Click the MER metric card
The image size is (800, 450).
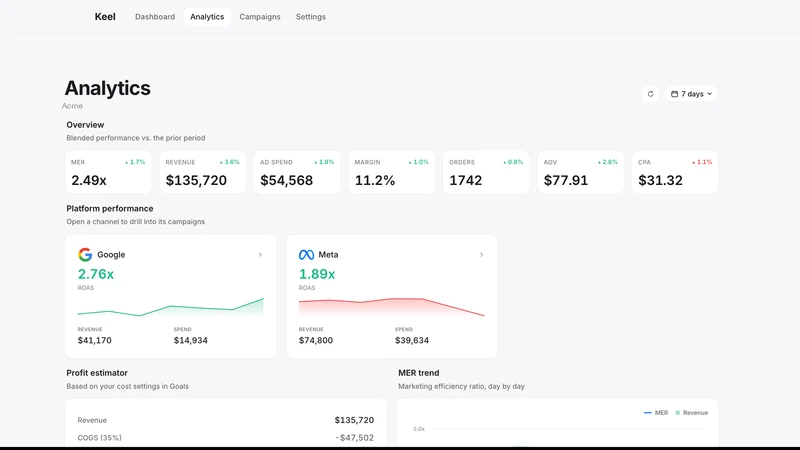(108, 172)
